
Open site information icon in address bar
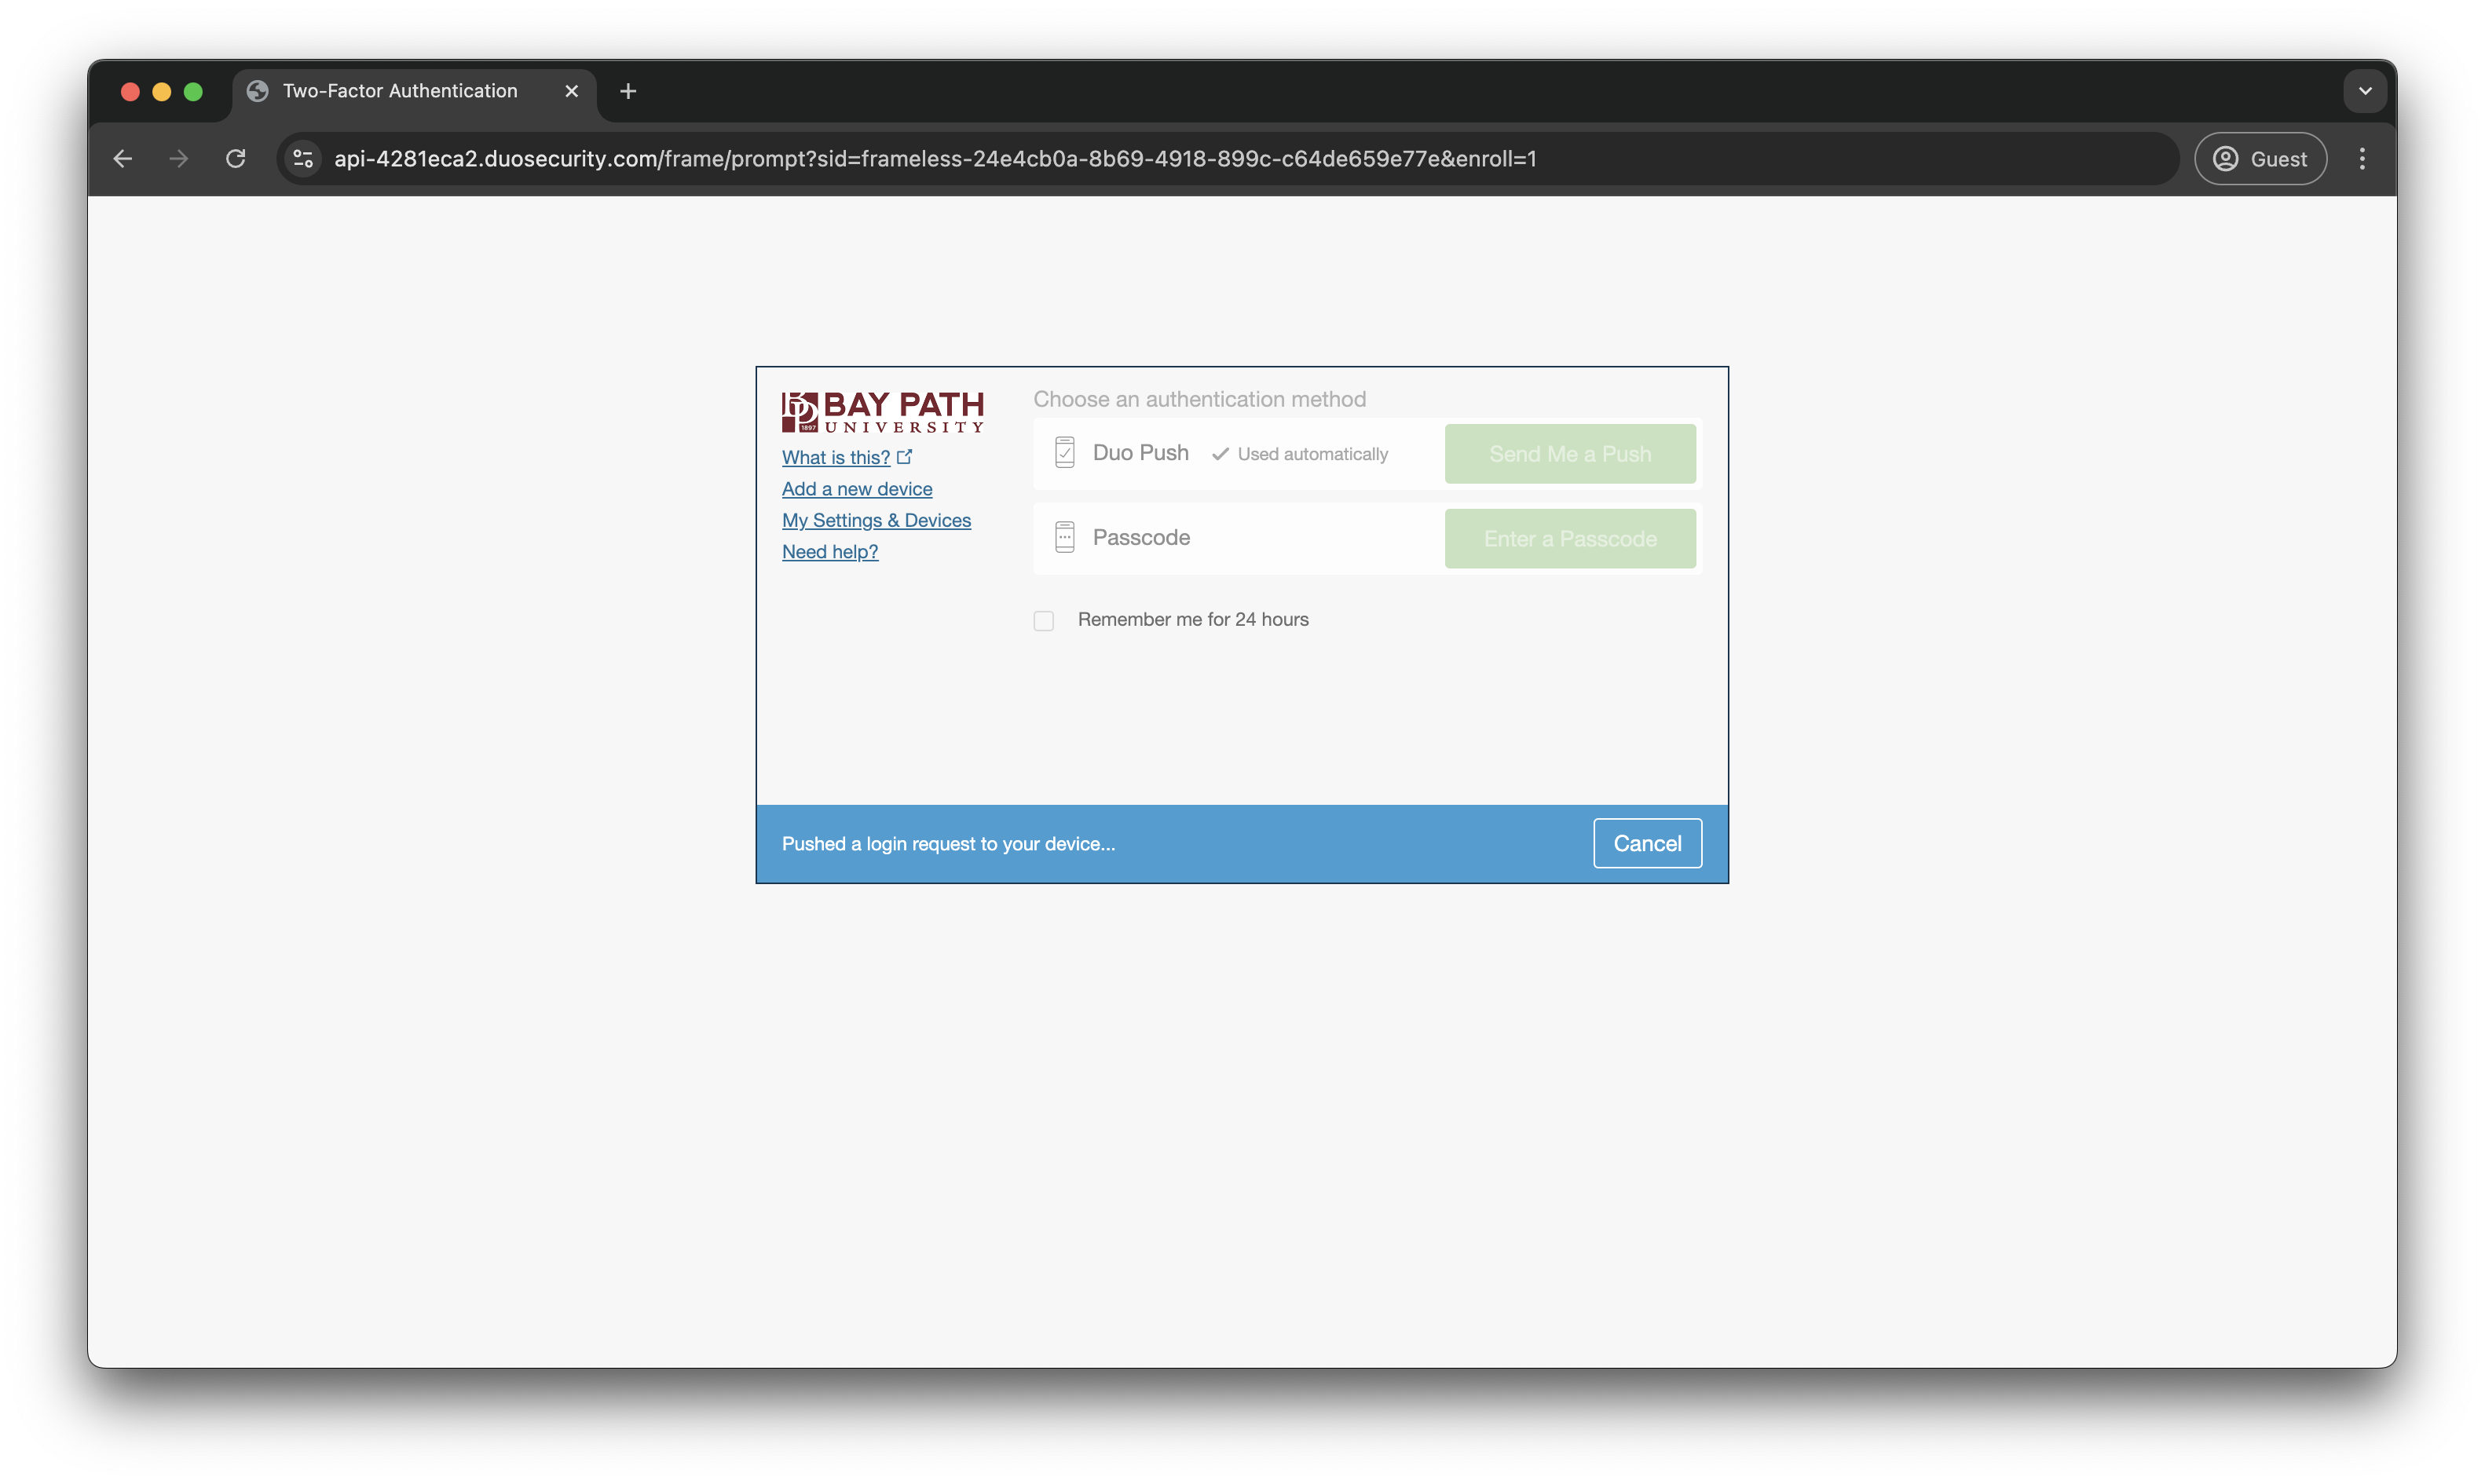(x=303, y=159)
